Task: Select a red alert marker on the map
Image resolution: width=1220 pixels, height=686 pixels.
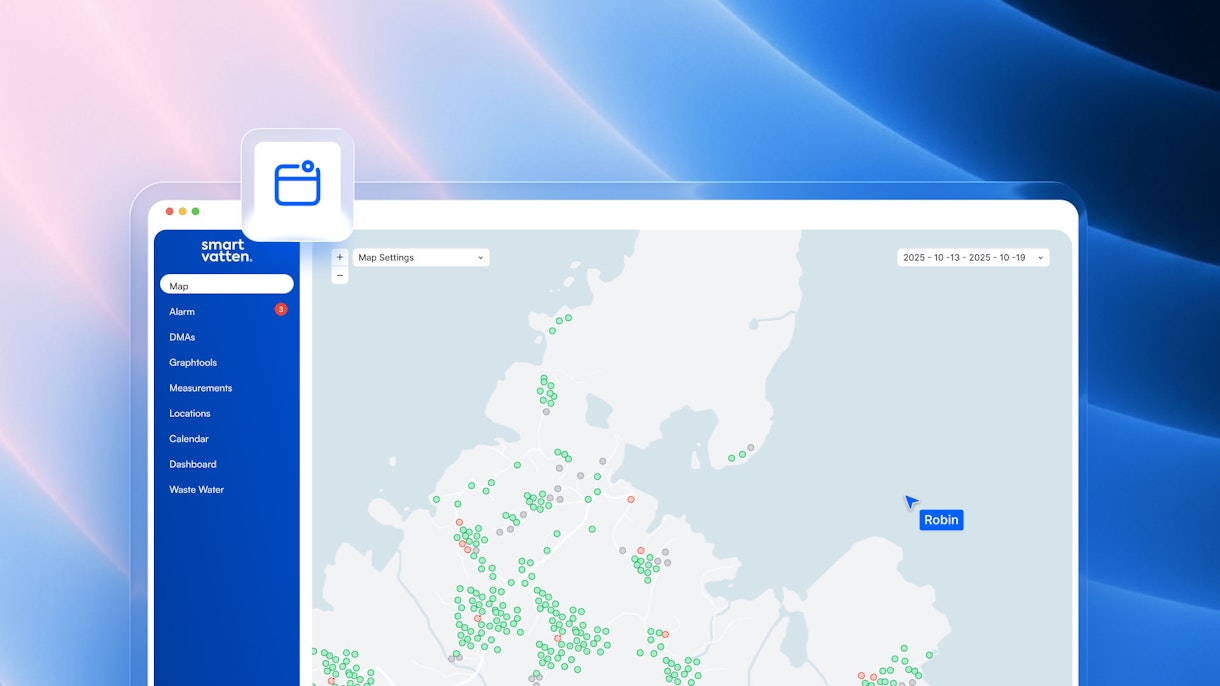Action: pyautogui.click(x=631, y=499)
